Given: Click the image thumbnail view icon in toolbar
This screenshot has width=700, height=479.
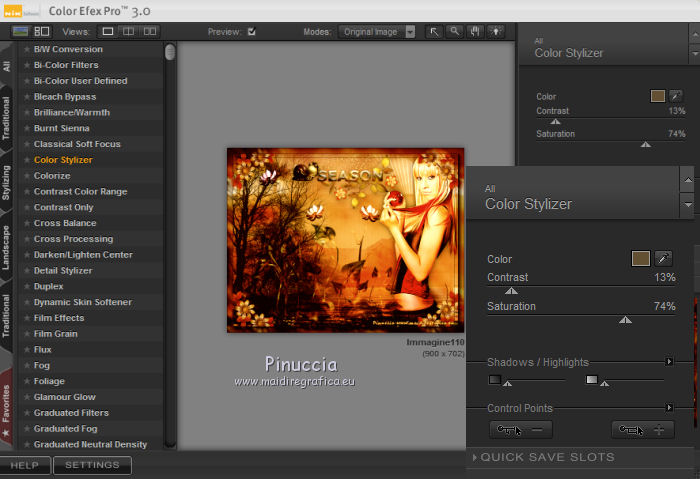Looking at the screenshot, I should click(x=20, y=31).
